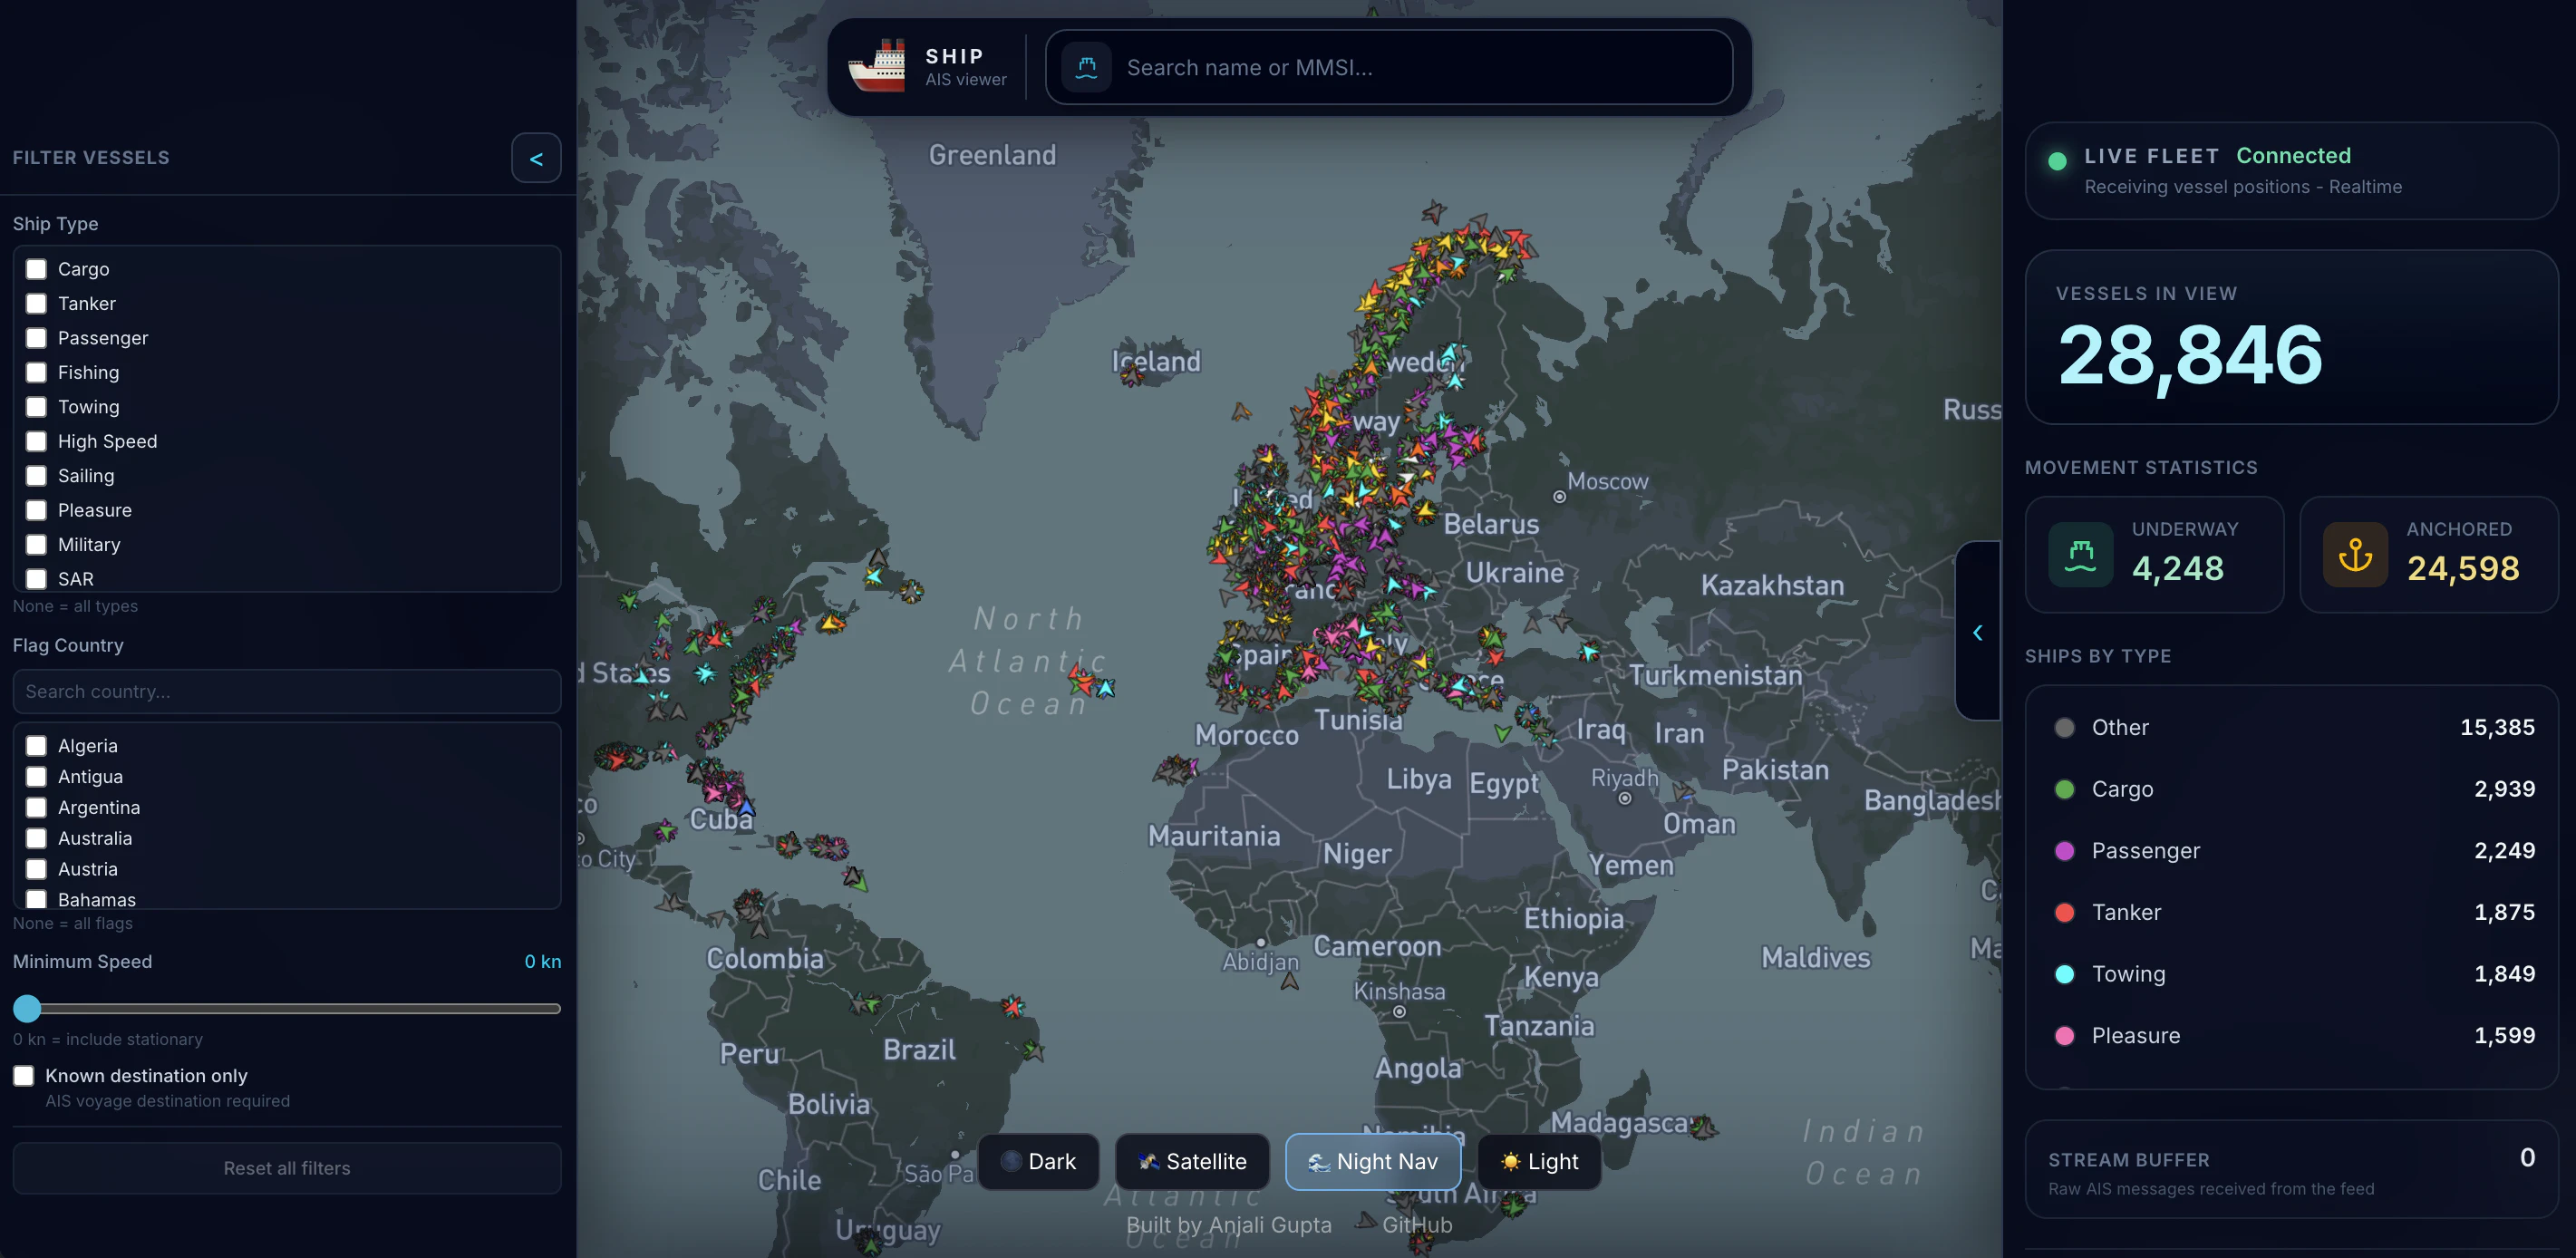The image size is (2576, 1258).
Task: Switch map style to Satellite
Action: point(1192,1162)
